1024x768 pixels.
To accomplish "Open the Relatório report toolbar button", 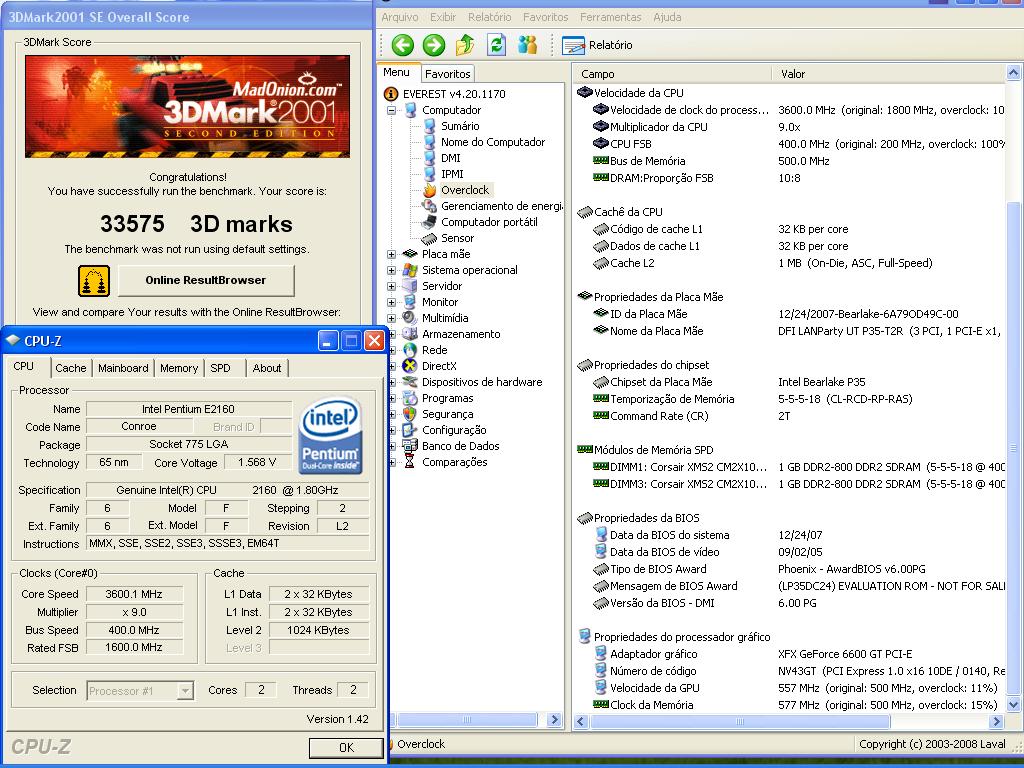I will tap(597, 45).
